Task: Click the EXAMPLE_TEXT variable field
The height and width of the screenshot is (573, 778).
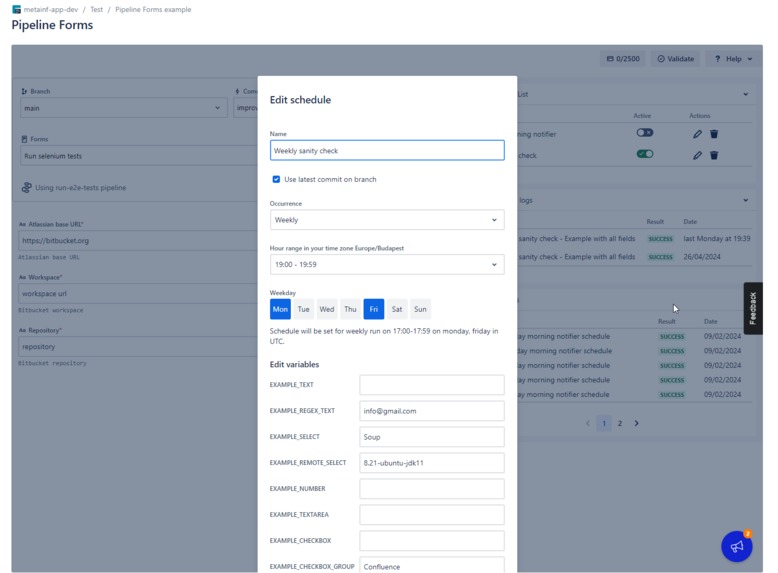Action: (432, 385)
